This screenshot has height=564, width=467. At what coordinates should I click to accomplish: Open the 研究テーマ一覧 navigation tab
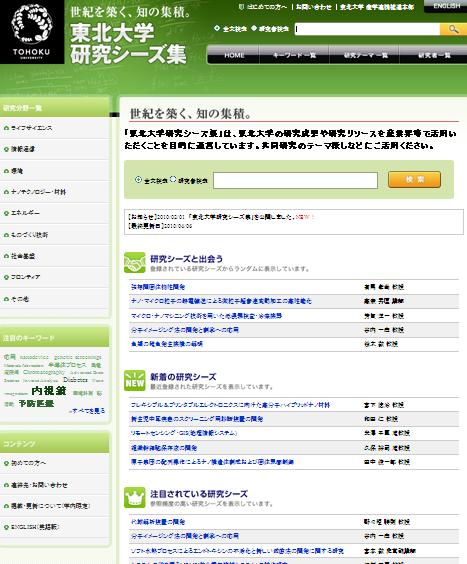point(364,55)
